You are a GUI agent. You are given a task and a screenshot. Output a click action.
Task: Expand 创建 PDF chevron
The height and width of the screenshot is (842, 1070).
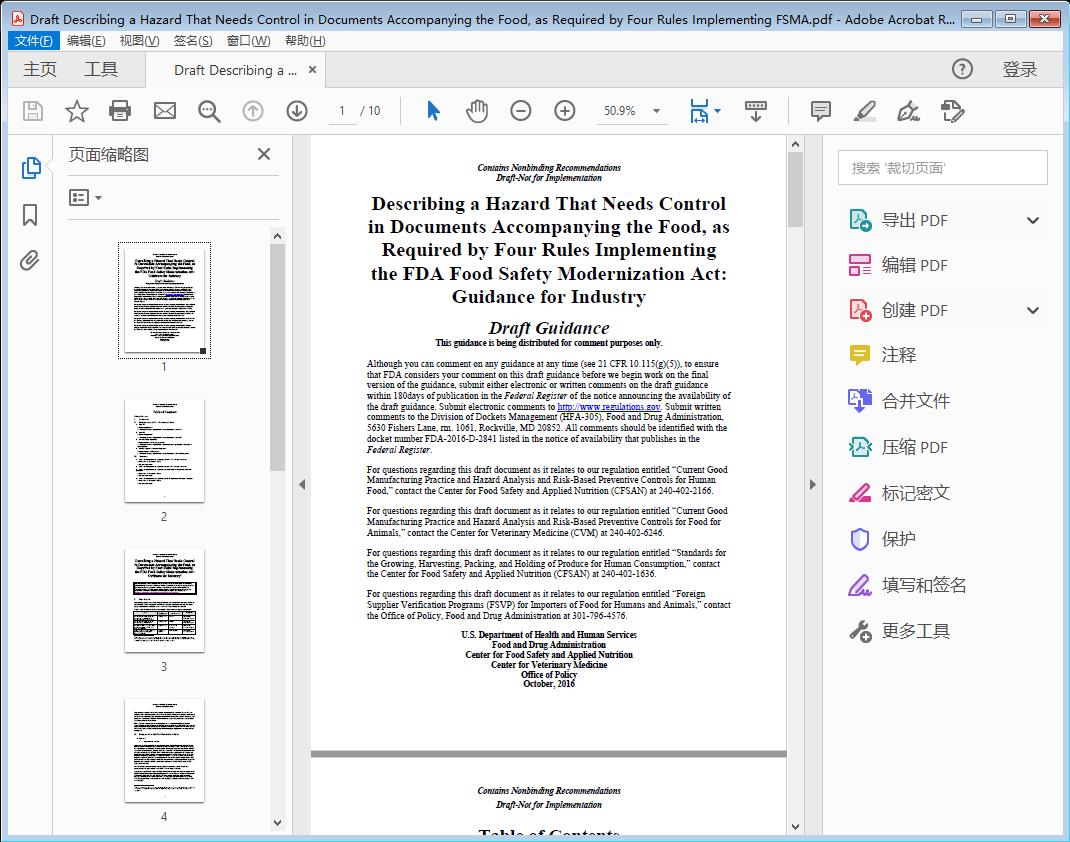[1032, 310]
